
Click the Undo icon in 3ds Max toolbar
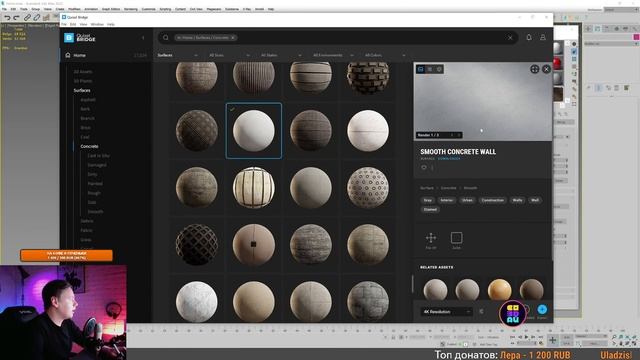click(7, 17)
